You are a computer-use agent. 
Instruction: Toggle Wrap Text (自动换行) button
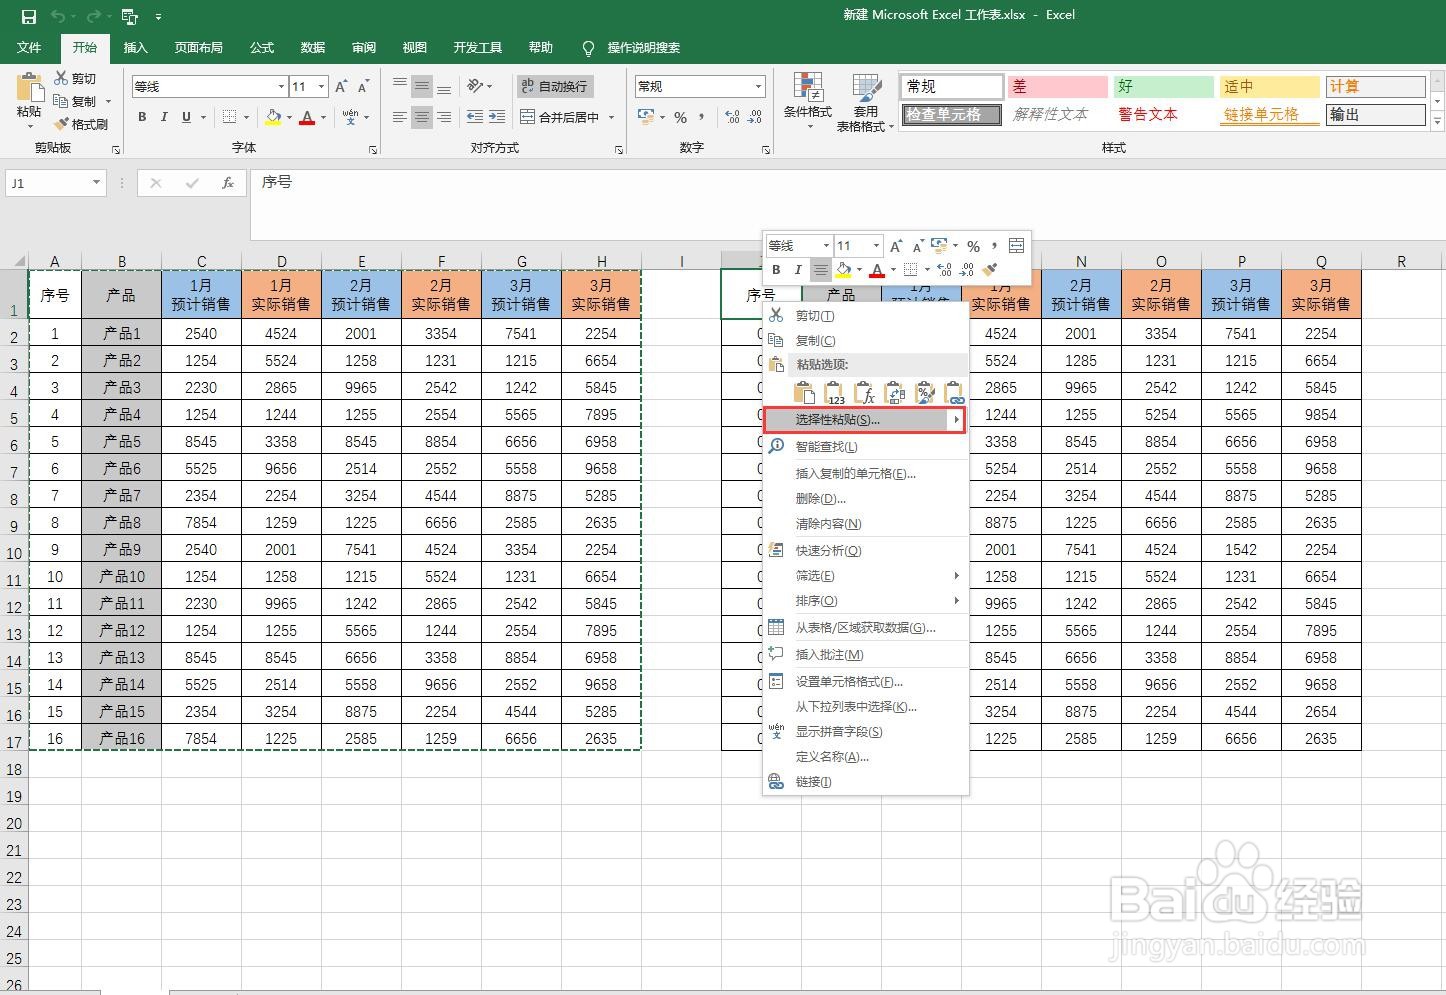555,86
